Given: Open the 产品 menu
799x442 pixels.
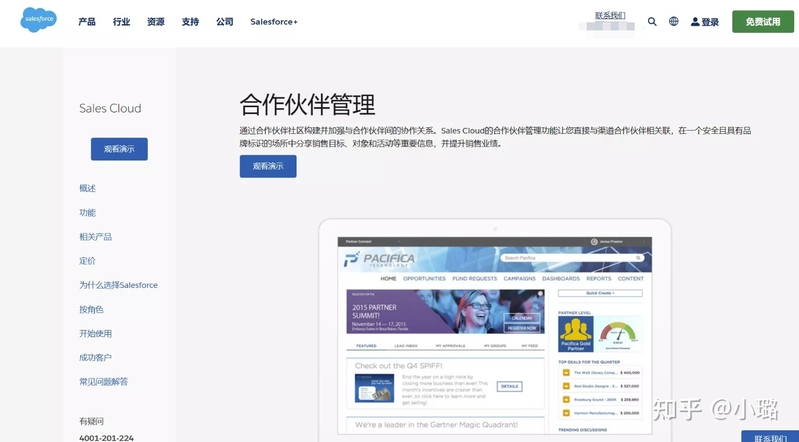Looking at the screenshot, I should 87,22.
